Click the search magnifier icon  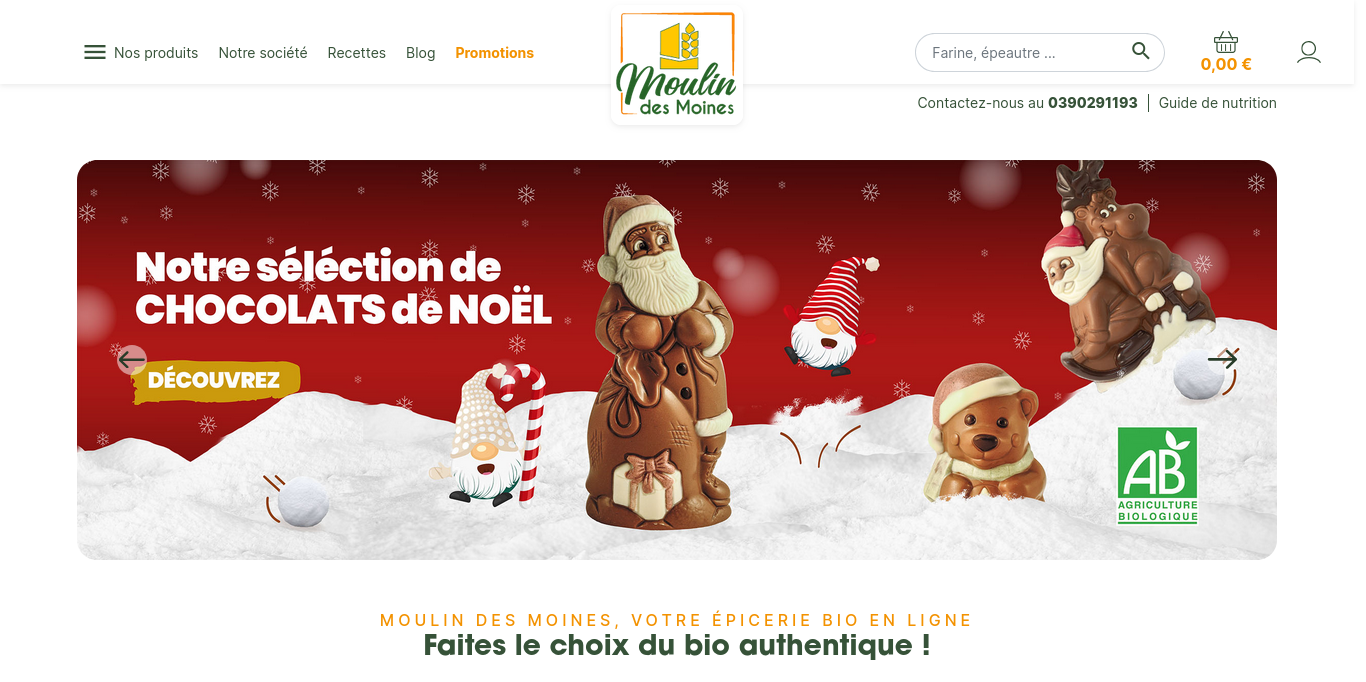(x=1141, y=51)
